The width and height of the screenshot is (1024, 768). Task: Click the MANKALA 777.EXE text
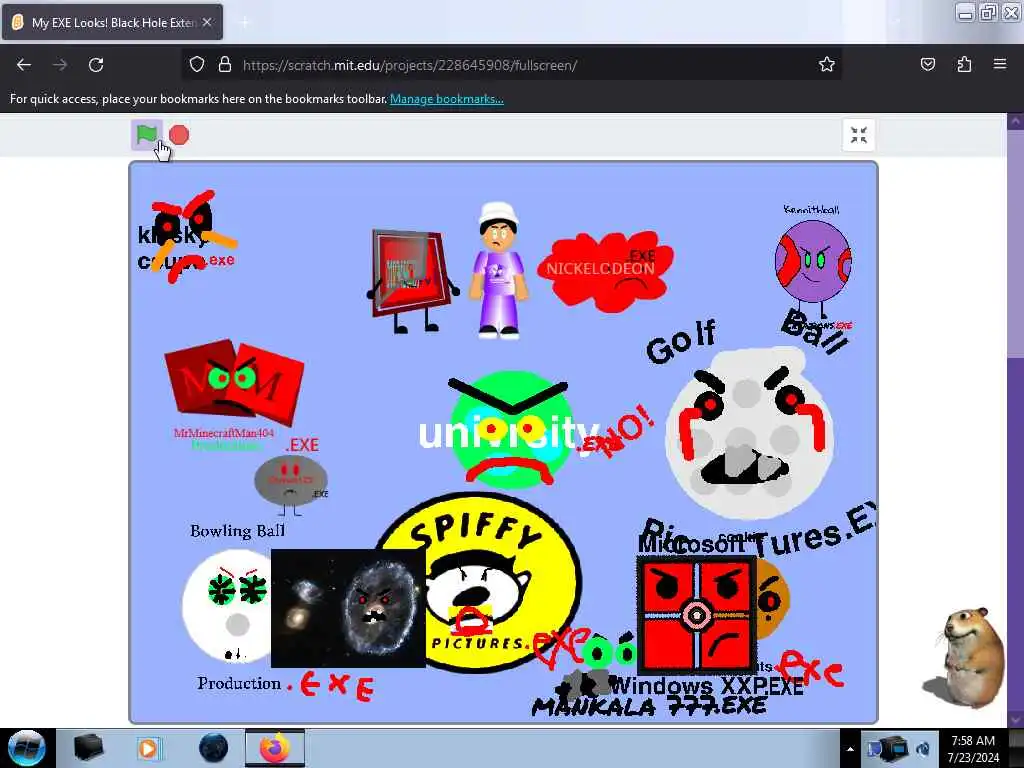tap(649, 707)
